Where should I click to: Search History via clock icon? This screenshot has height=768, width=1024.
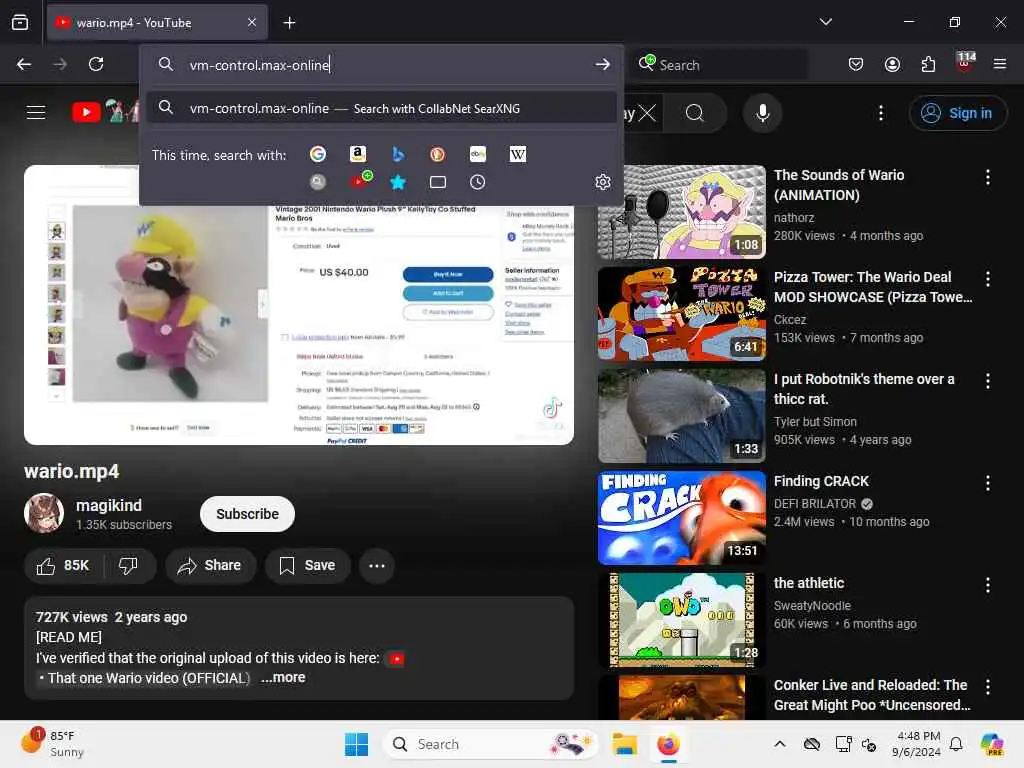point(477,182)
